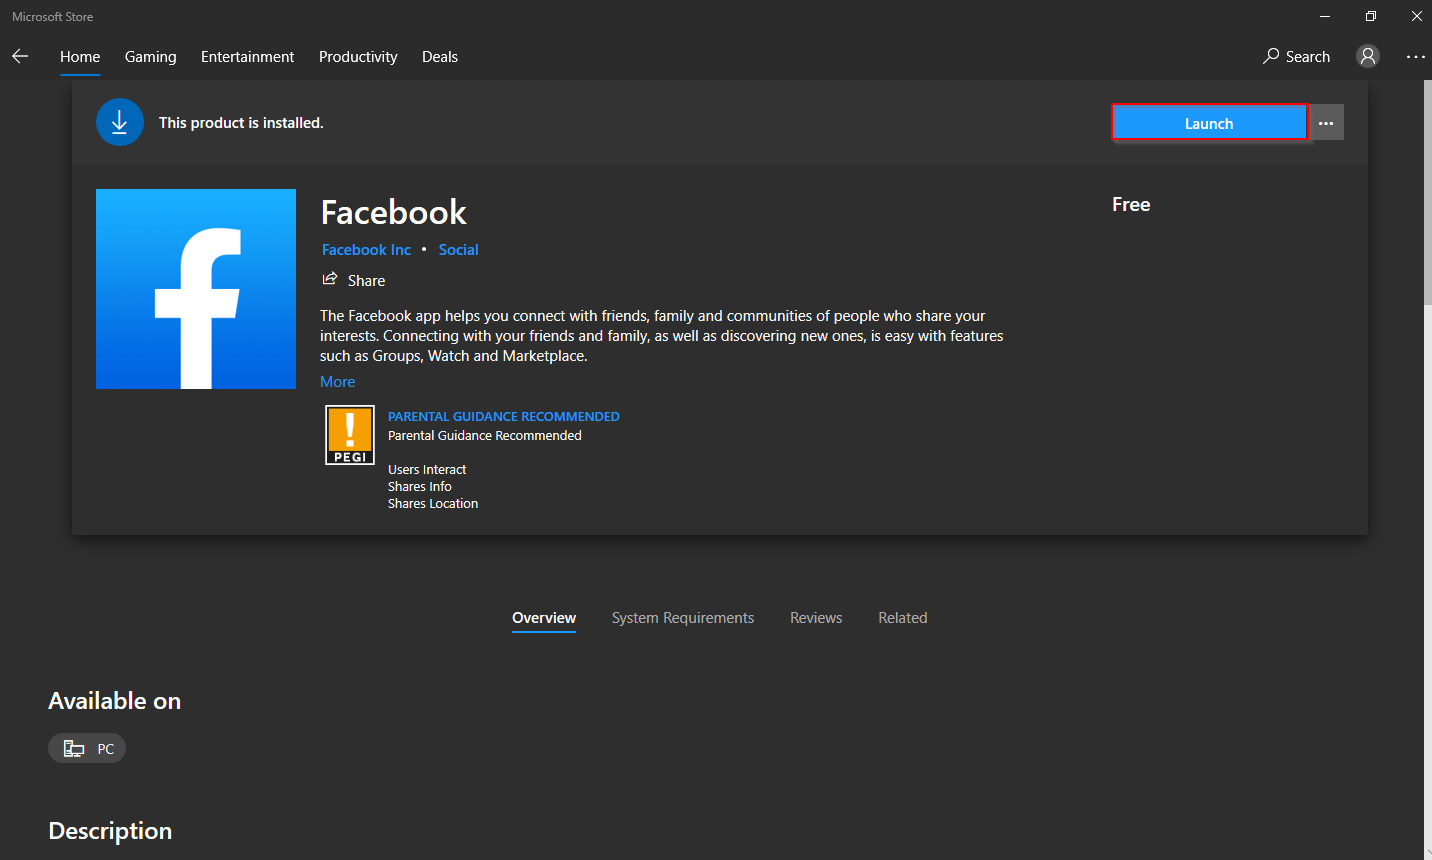The width and height of the screenshot is (1432, 860).
Task: Click 'This product is installed.' text
Action: [x=241, y=123]
